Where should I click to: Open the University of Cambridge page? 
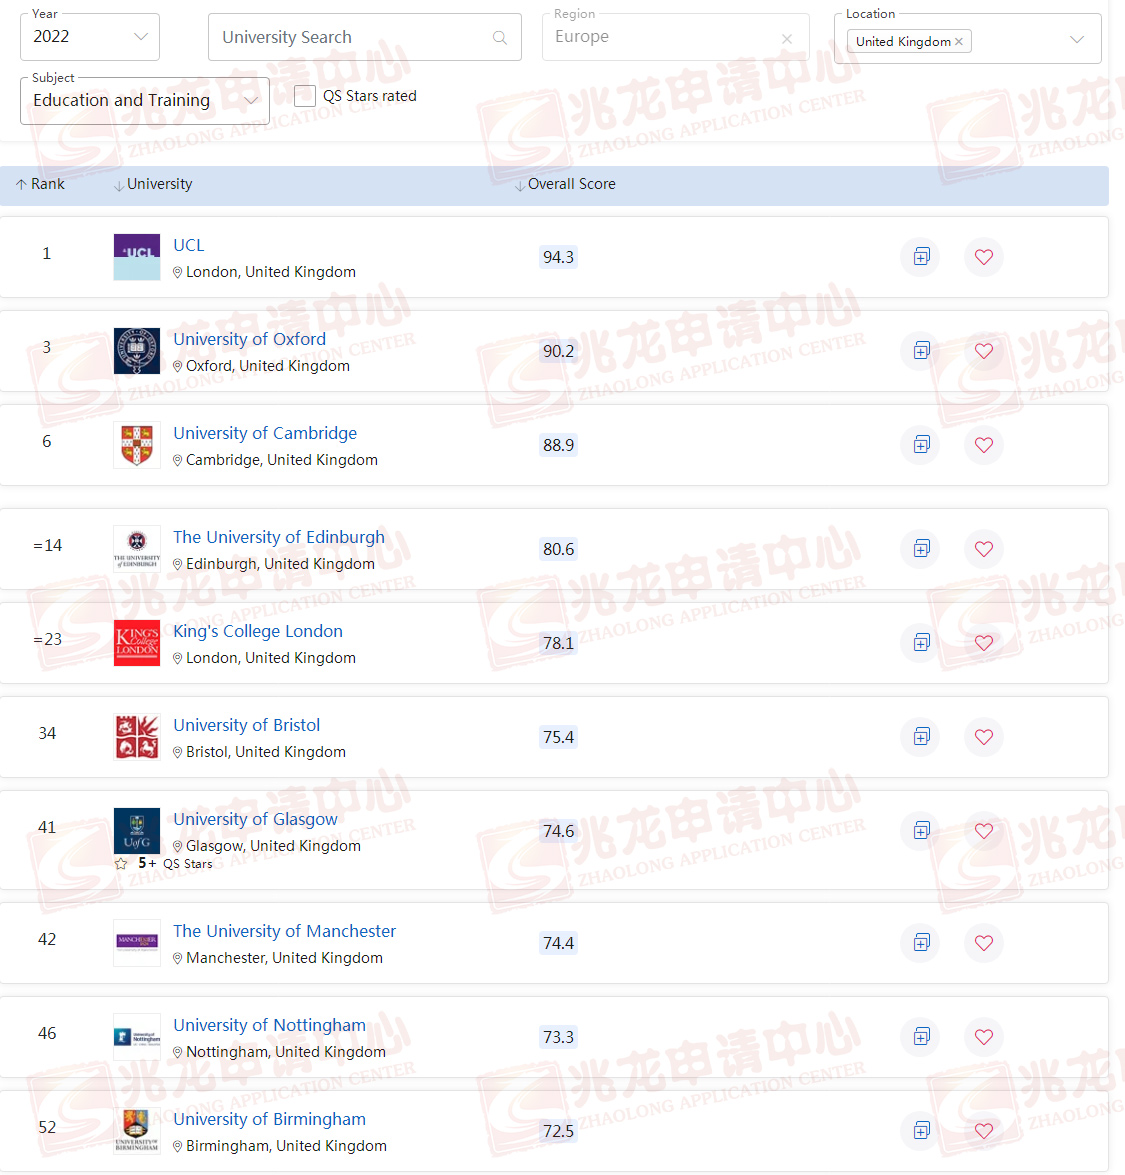264,433
